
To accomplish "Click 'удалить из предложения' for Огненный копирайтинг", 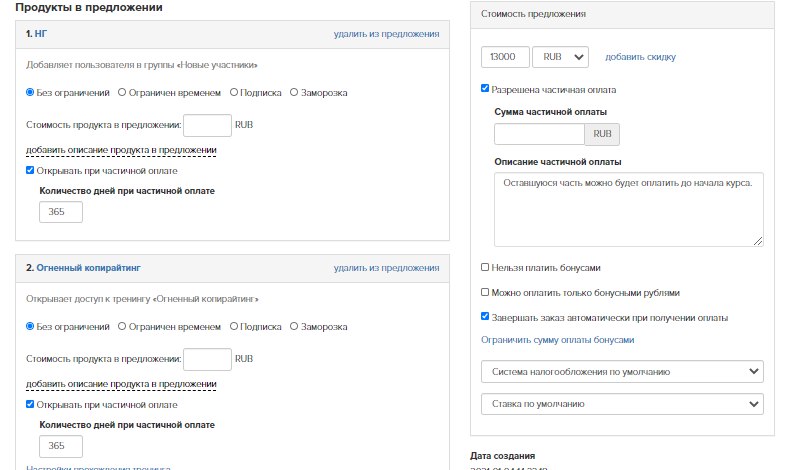I will pos(386,268).
